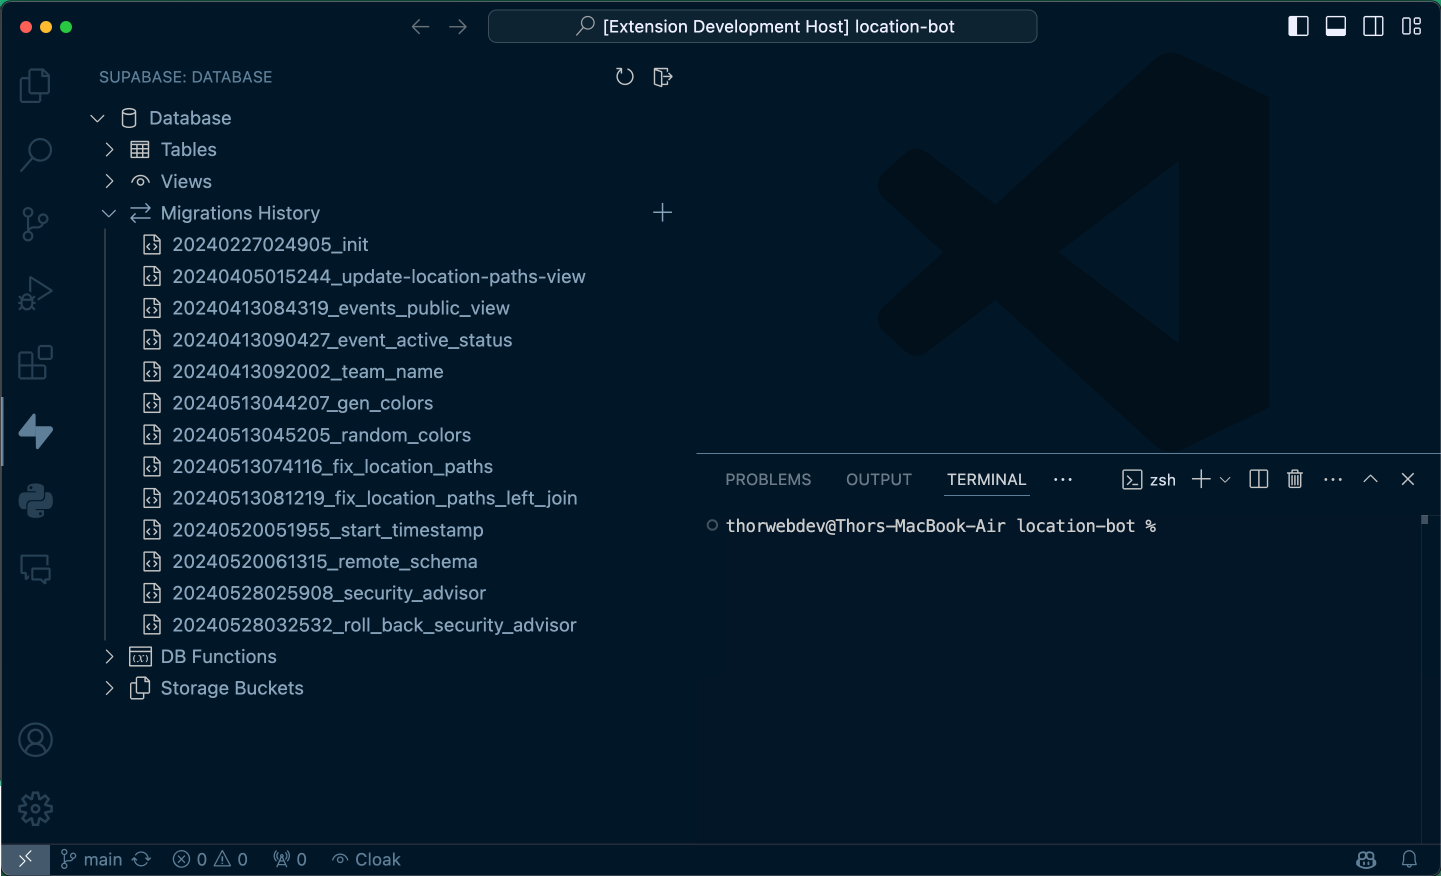Viewport: 1441px width, 876px height.
Task: Open the Accounts menu
Action: (x=35, y=740)
